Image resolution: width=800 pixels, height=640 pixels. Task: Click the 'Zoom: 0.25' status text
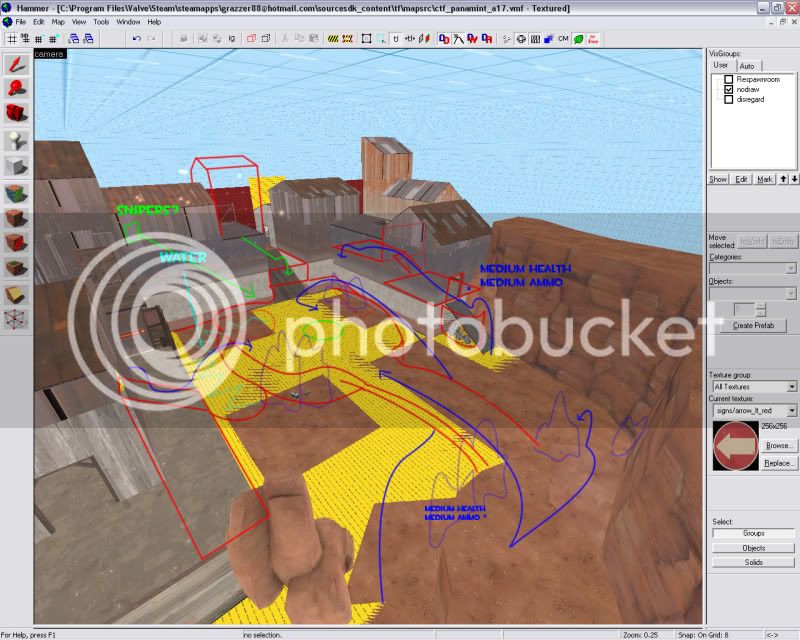pos(640,635)
